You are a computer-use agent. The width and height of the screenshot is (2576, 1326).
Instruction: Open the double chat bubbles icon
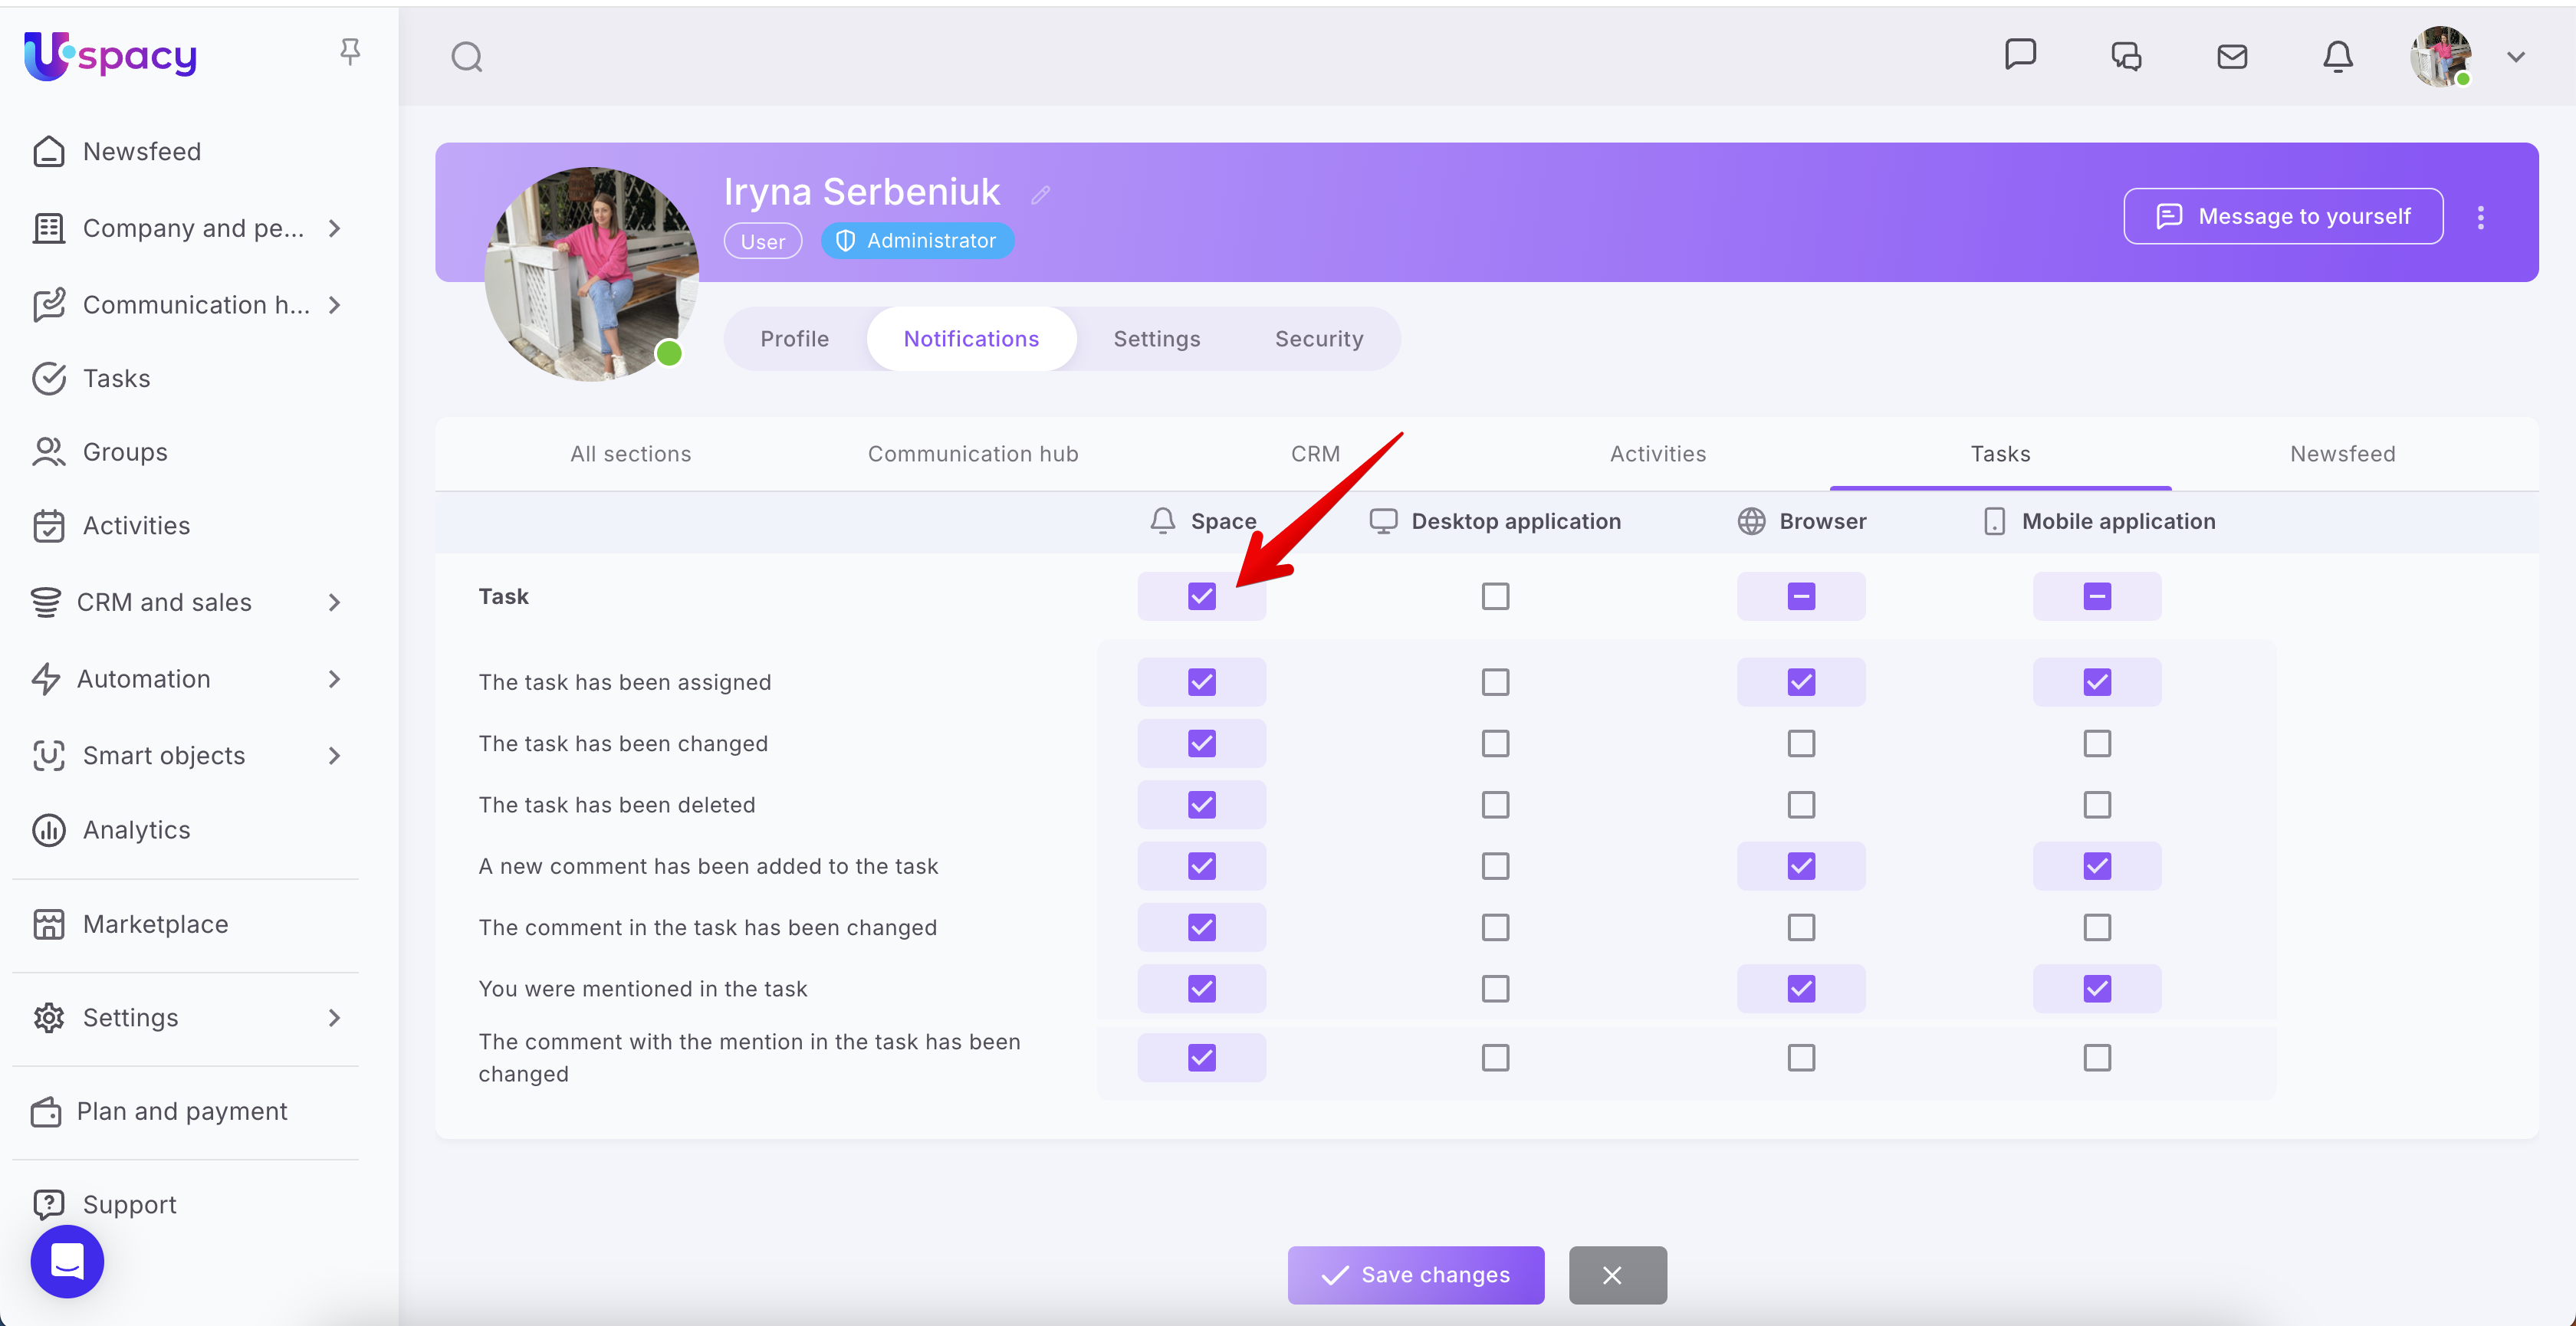point(2126,57)
